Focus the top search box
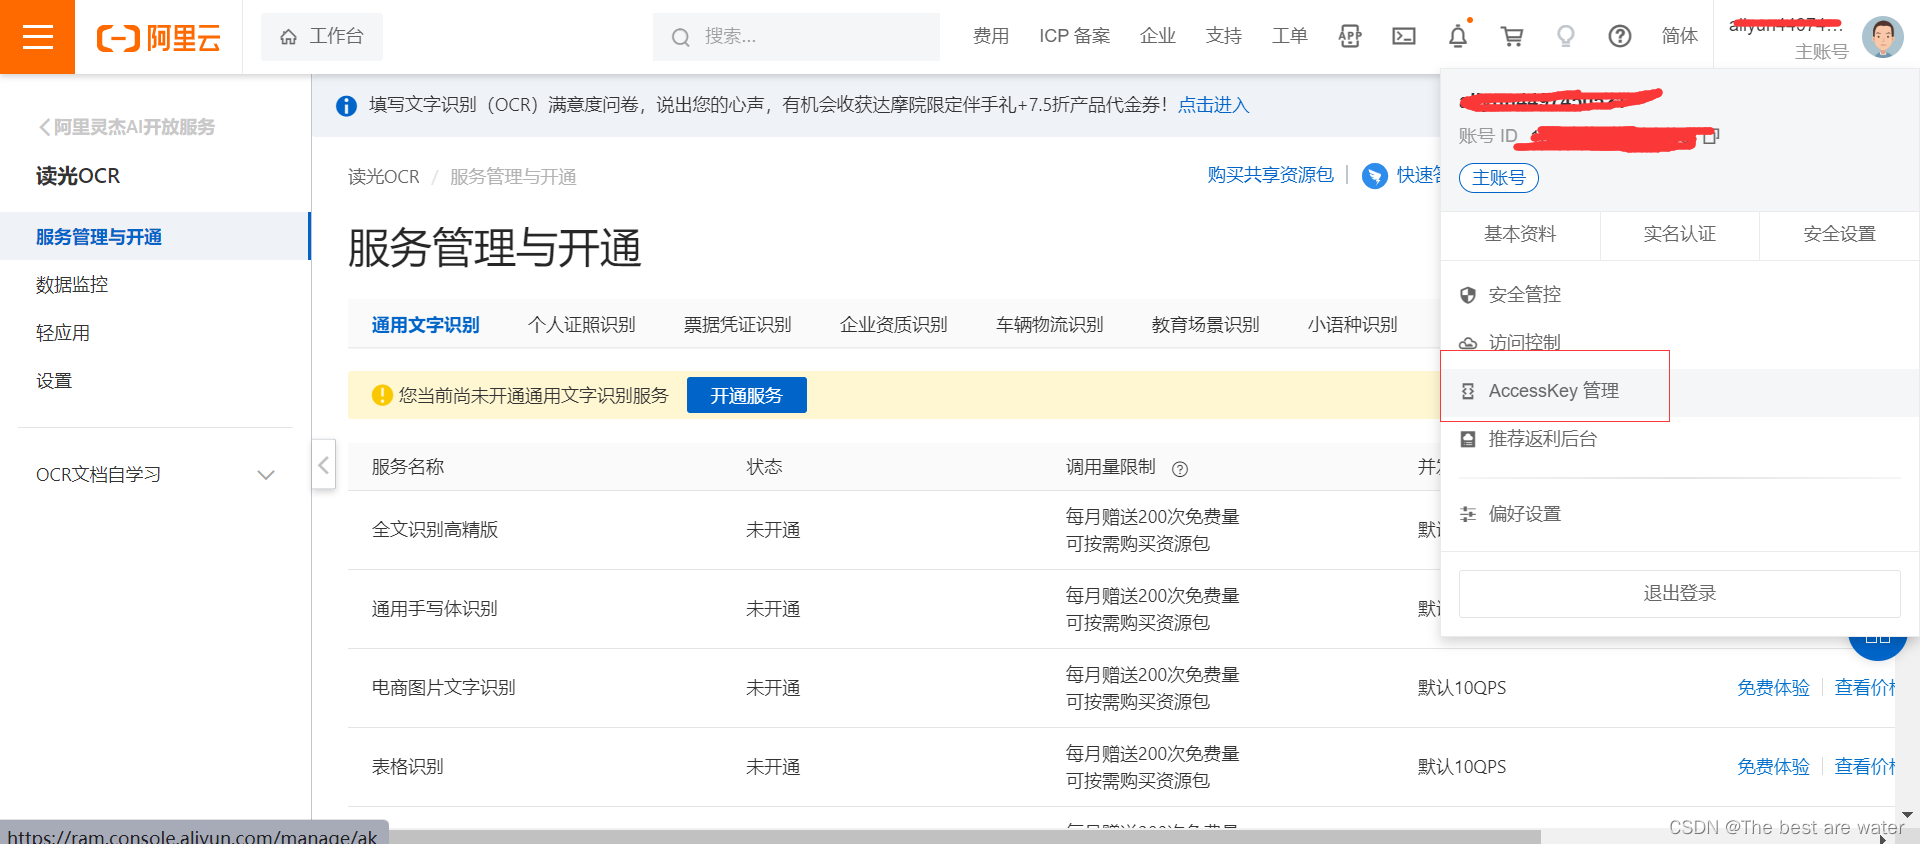Viewport: 1920px width, 844px height. 796,37
